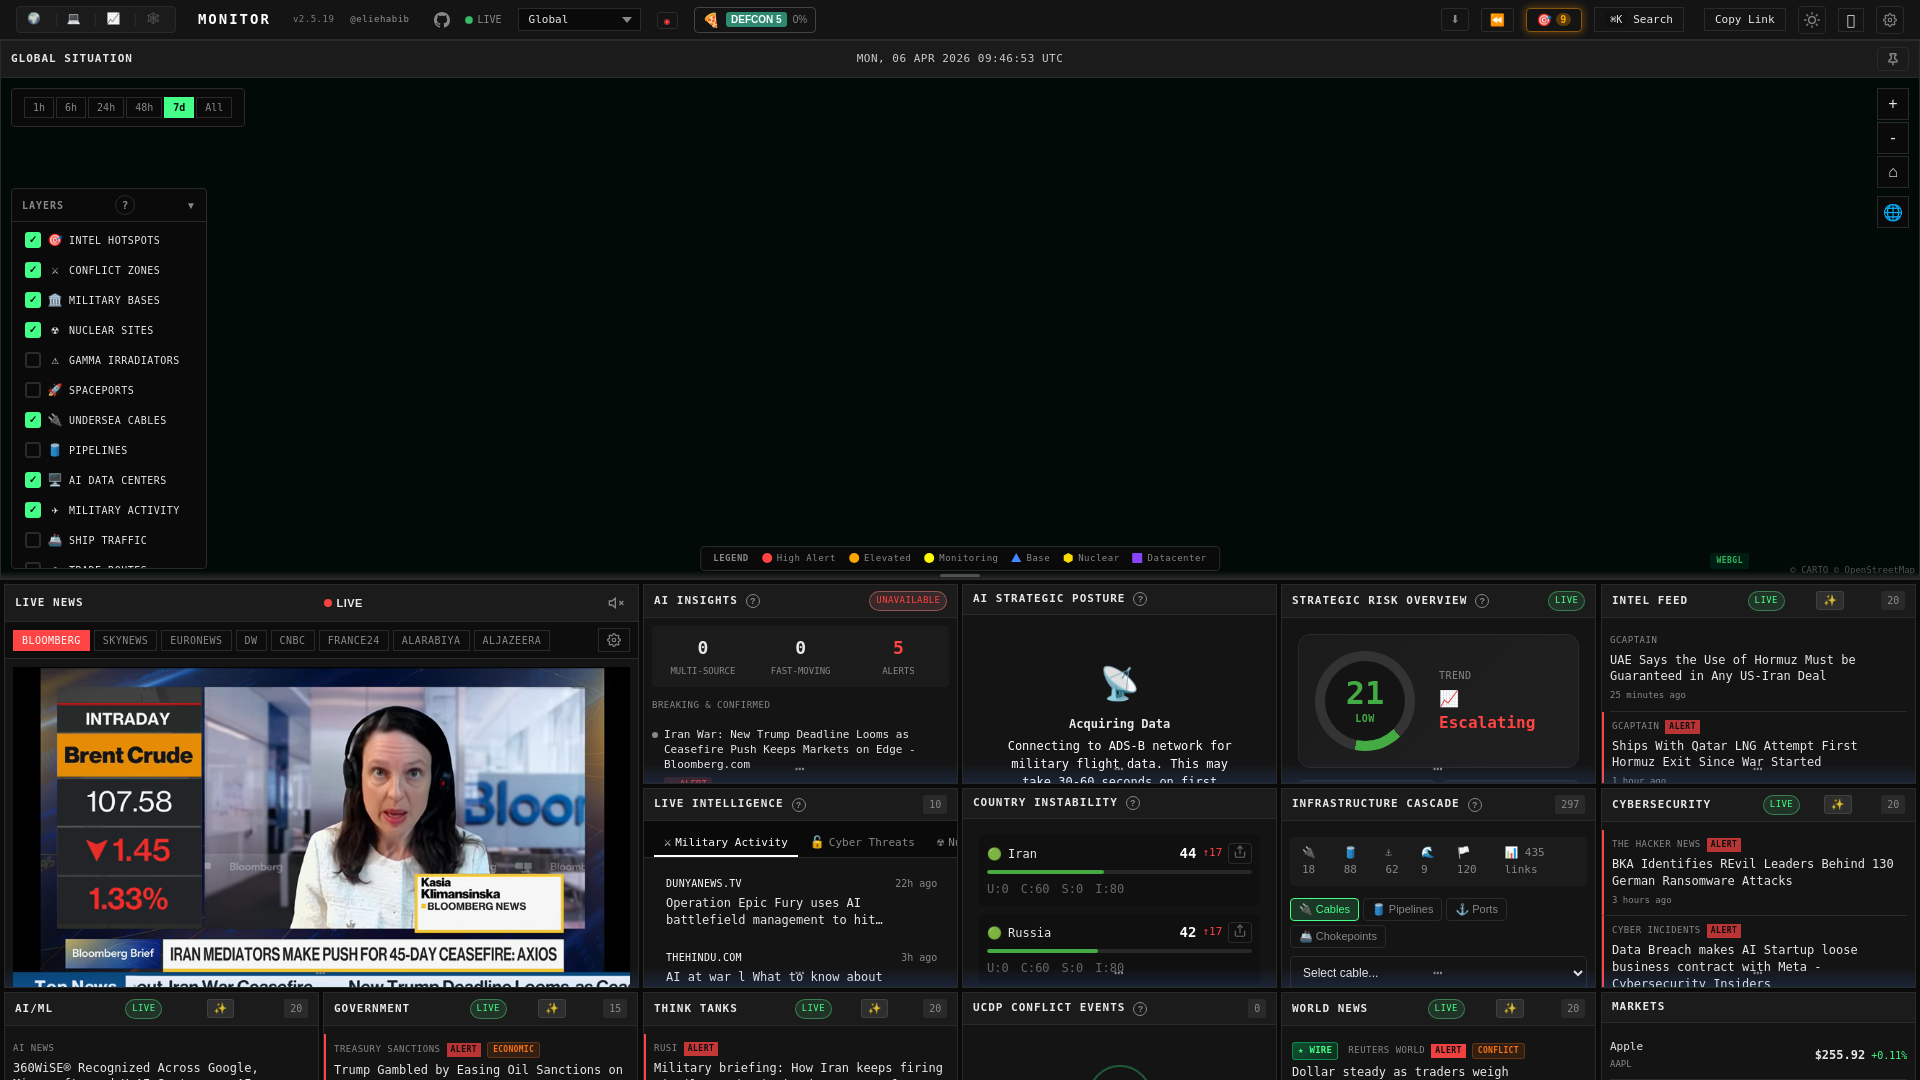Uncheck the Intel Hotspots layer
The image size is (1920, 1080).
[33, 240]
